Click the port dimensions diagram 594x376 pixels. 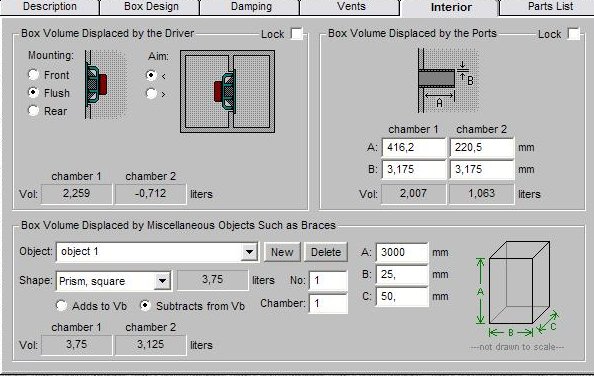coord(448,80)
